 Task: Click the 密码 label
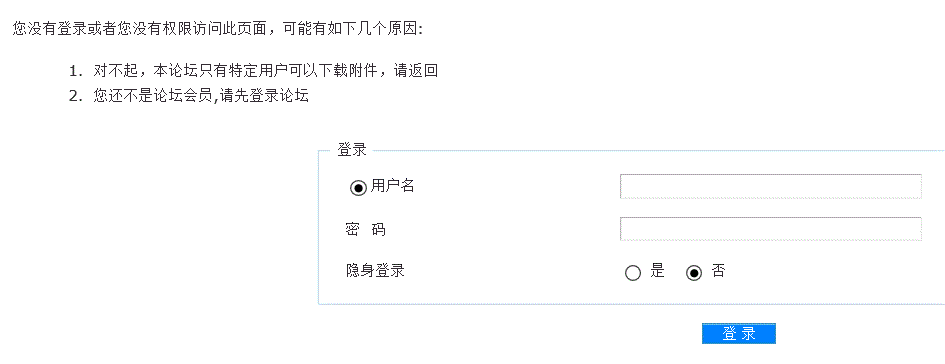[366, 229]
